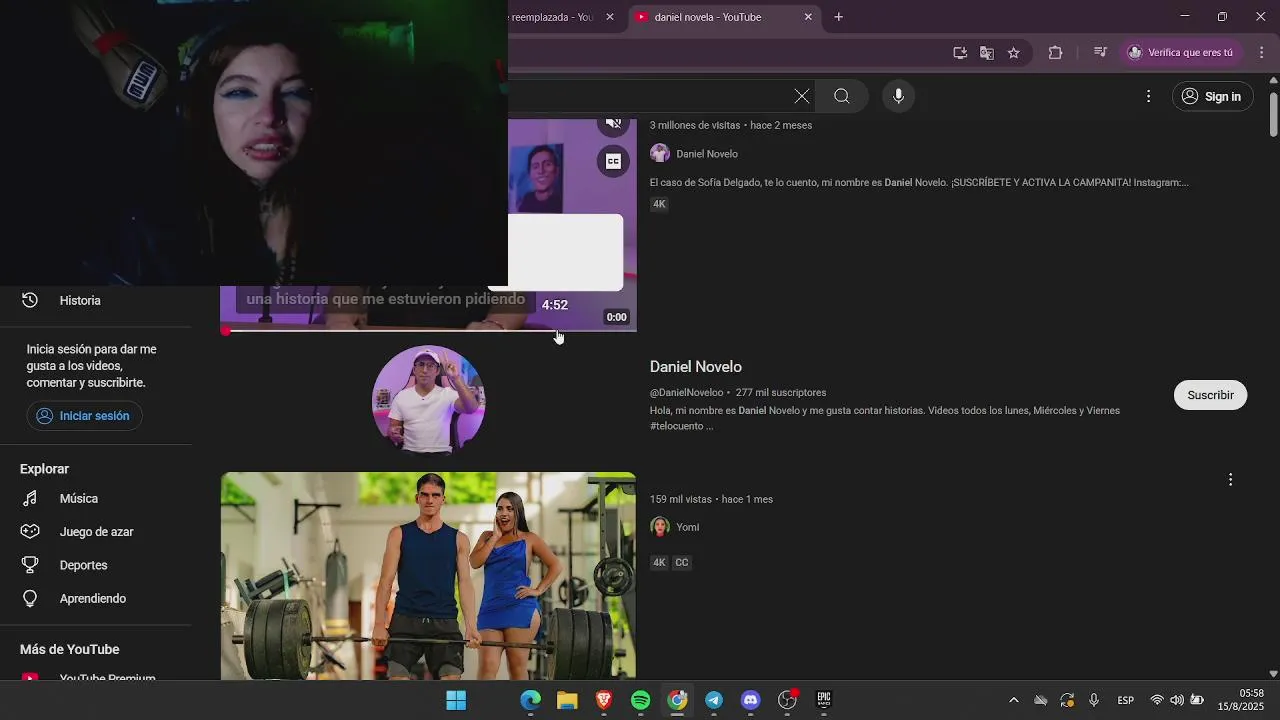Launch Brave browser from the taskbar

coord(604,700)
